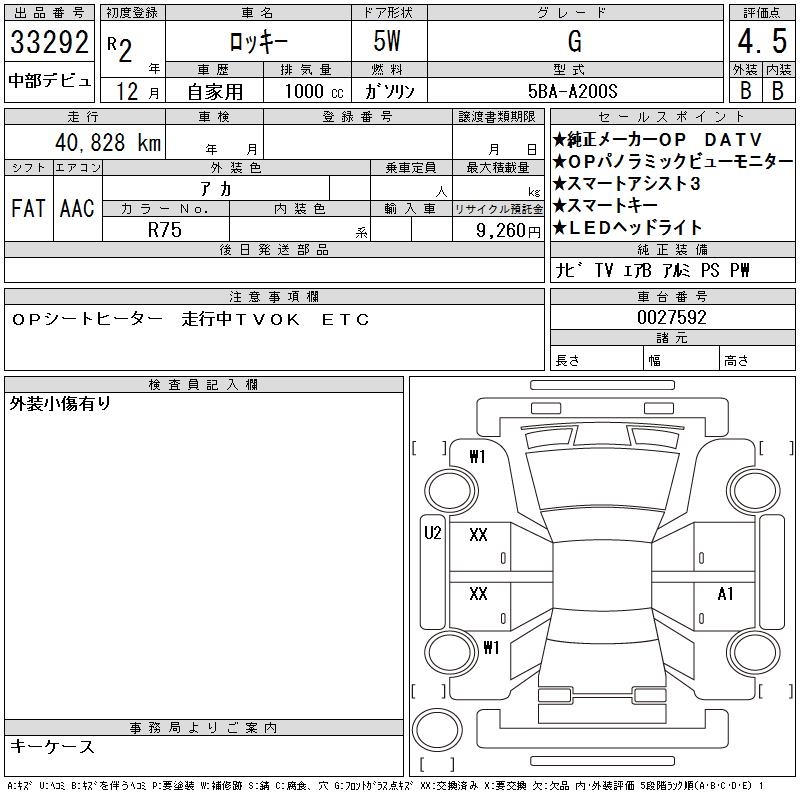The image size is (800, 800).
Task: Click the 諸元 header
Action: click(x=672, y=338)
